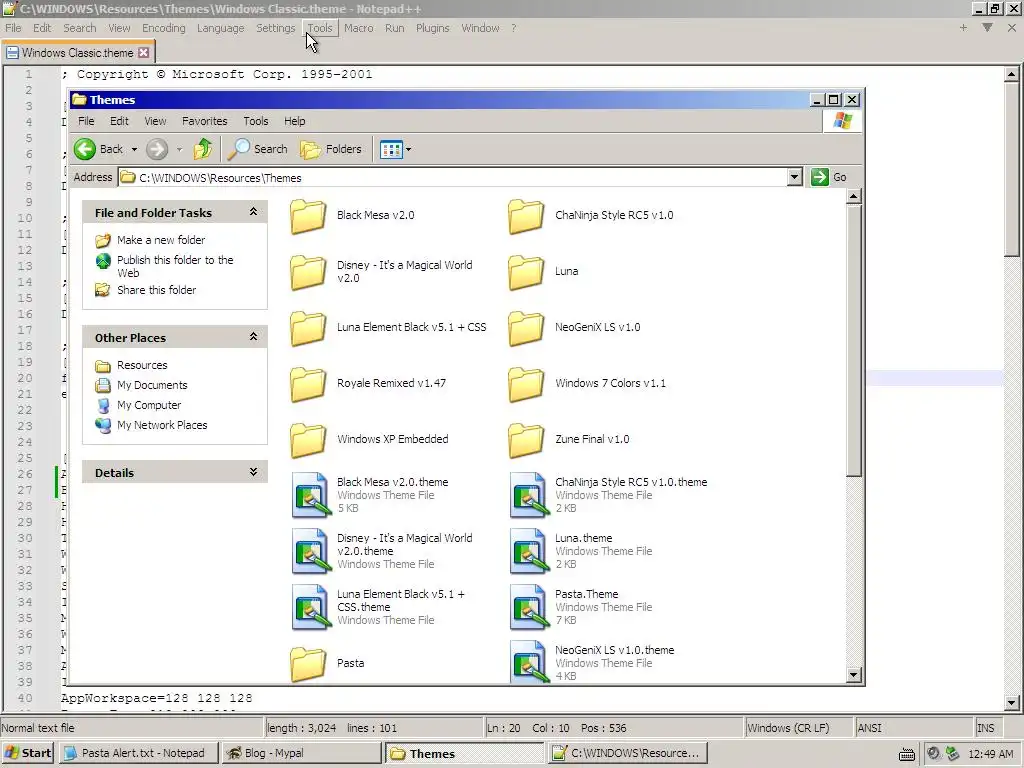Toggle the Folders pane button
The width and height of the screenshot is (1024, 768).
click(x=330, y=149)
